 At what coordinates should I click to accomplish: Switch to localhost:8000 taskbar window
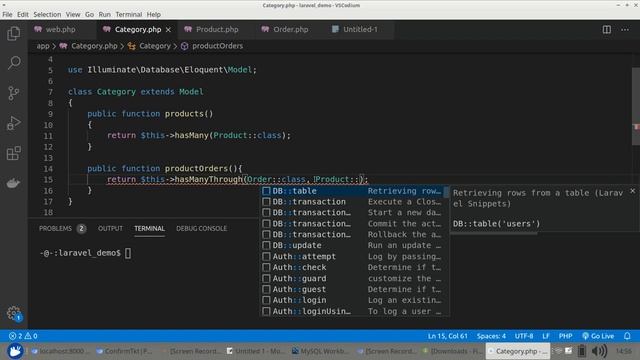(59, 351)
